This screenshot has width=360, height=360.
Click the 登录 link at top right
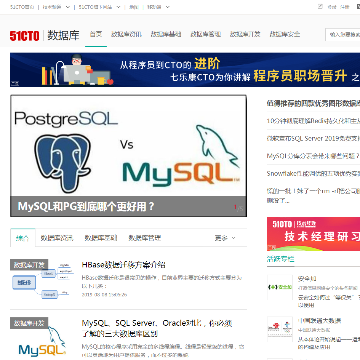tap(332, 7)
